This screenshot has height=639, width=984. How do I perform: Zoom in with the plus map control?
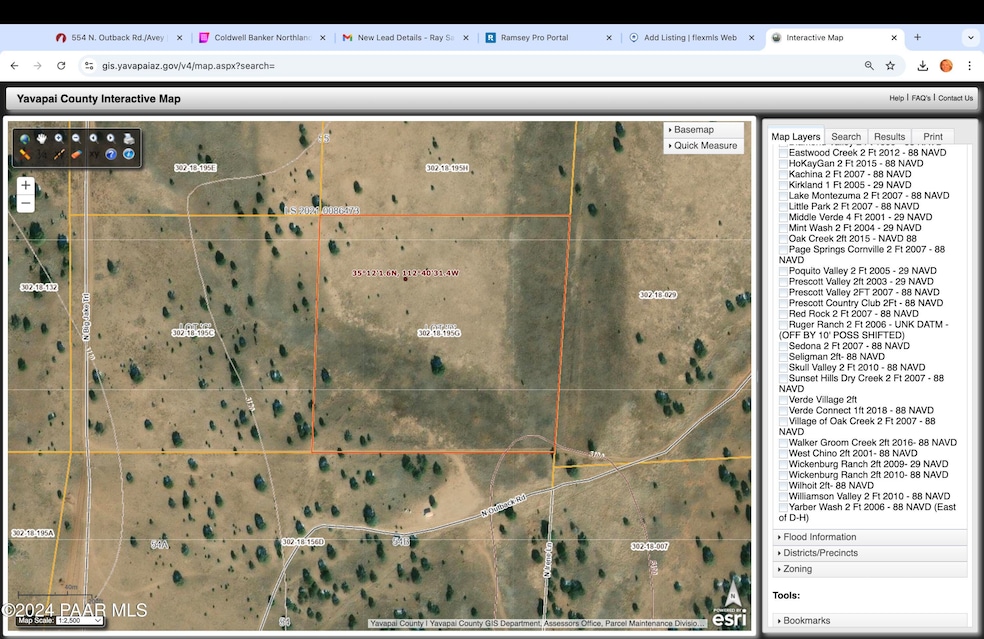coord(25,185)
